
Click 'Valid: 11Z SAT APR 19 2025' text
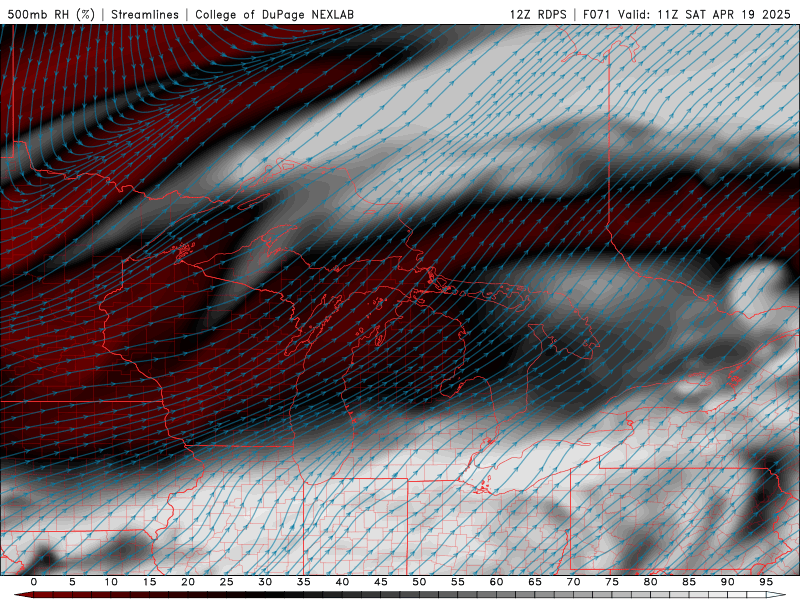click(704, 14)
